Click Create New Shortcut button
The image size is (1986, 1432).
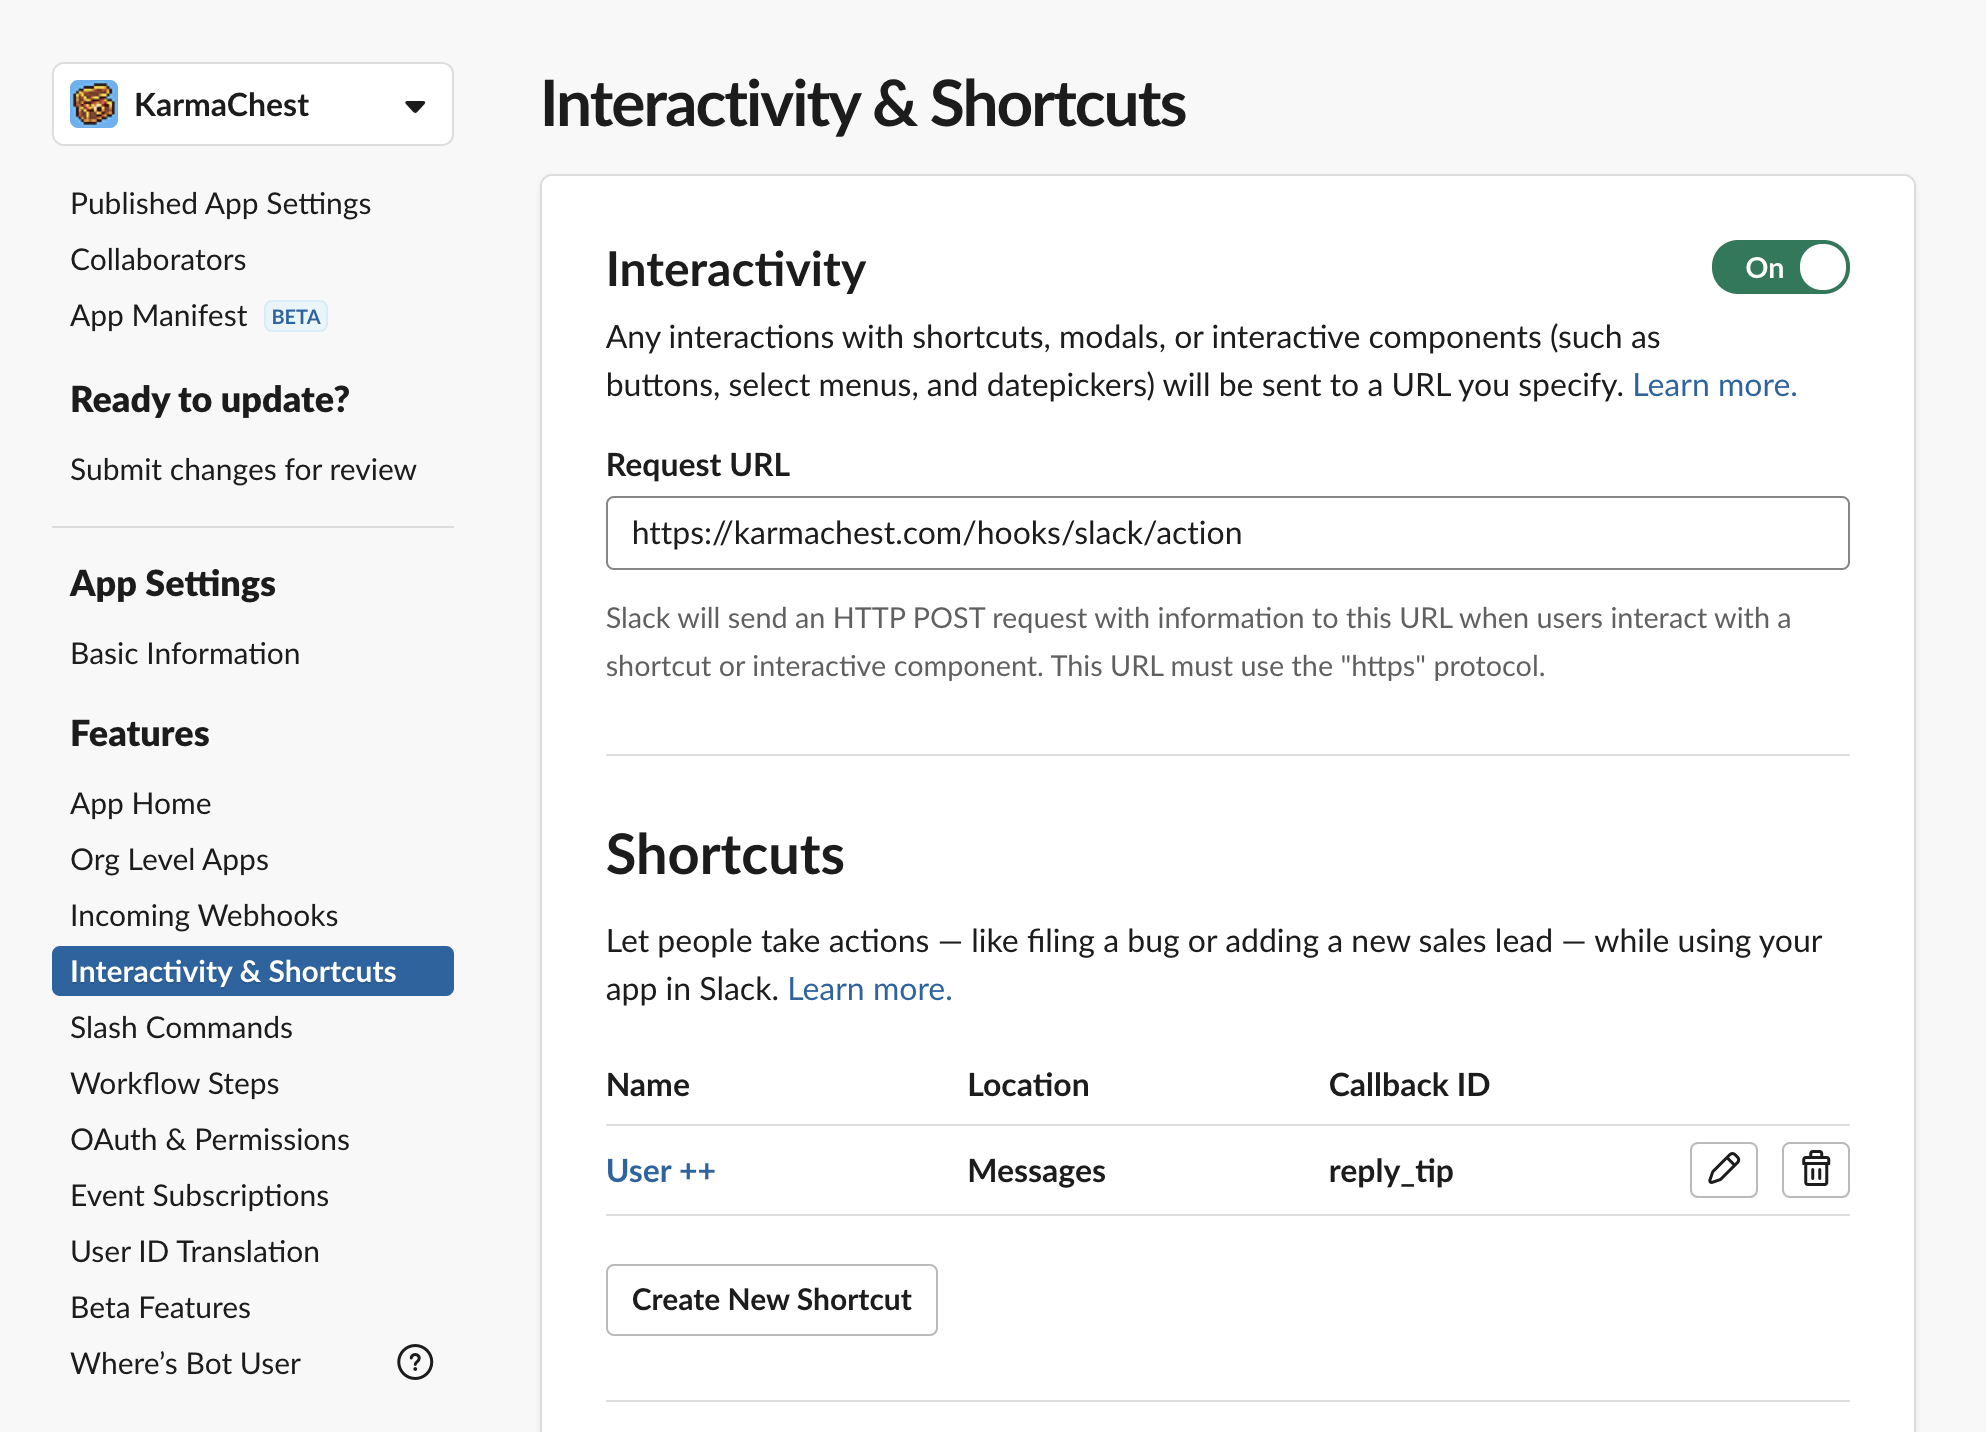tap(771, 1299)
